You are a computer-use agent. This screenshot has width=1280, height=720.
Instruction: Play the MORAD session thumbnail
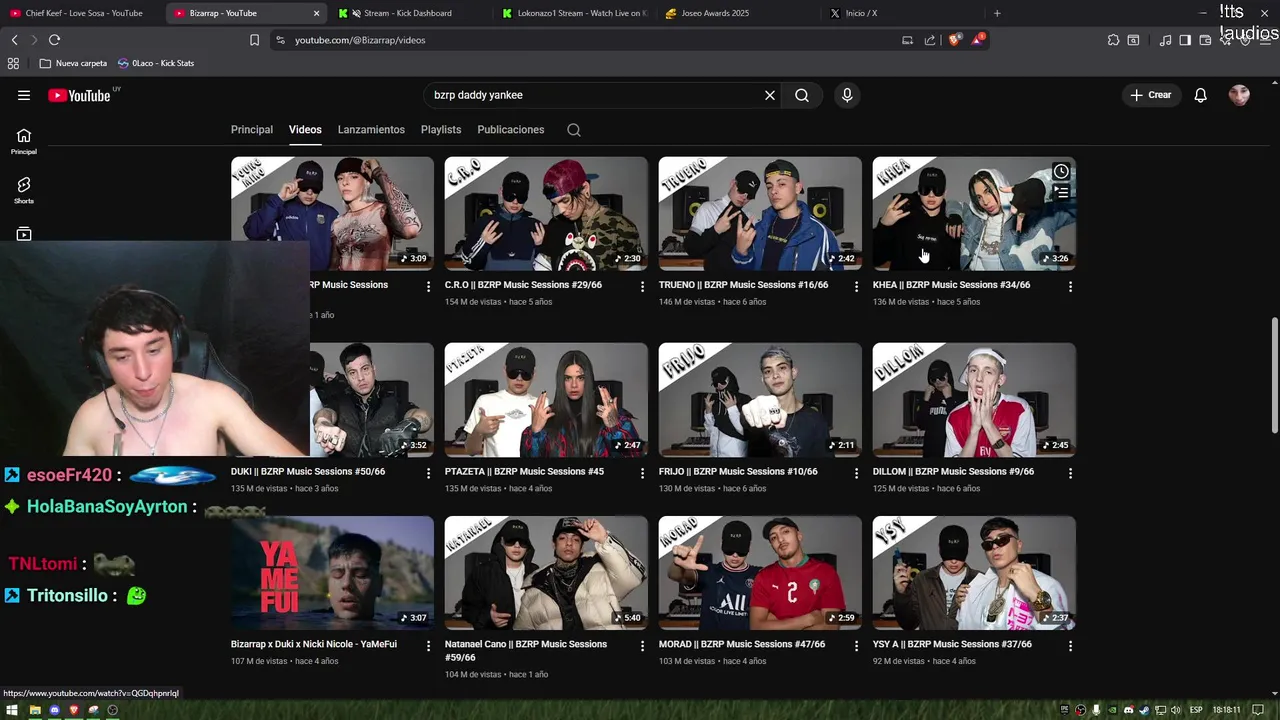[x=760, y=573]
